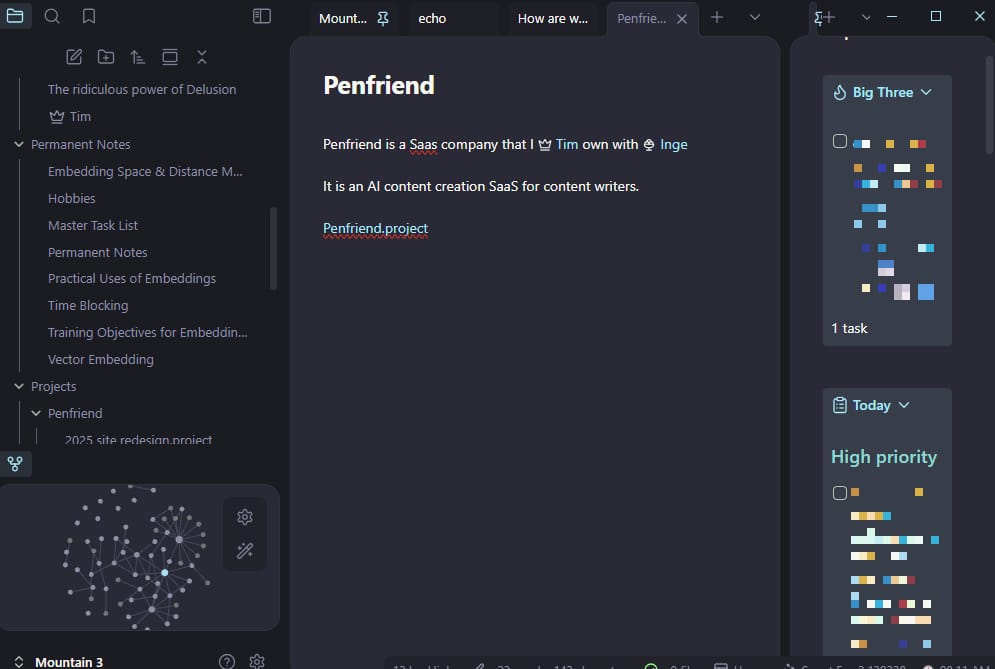Click highlighted blue node in local graph
The image size is (995, 669).
pyautogui.click(x=165, y=573)
